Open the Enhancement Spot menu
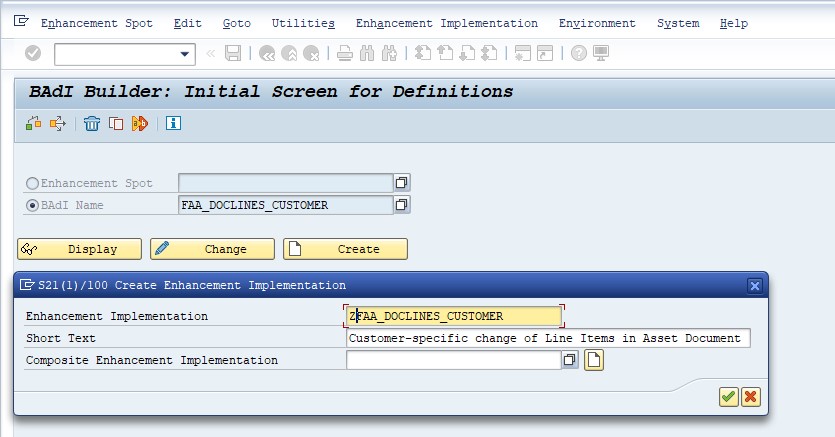The height and width of the screenshot is (437, 835). pos(97,23)
